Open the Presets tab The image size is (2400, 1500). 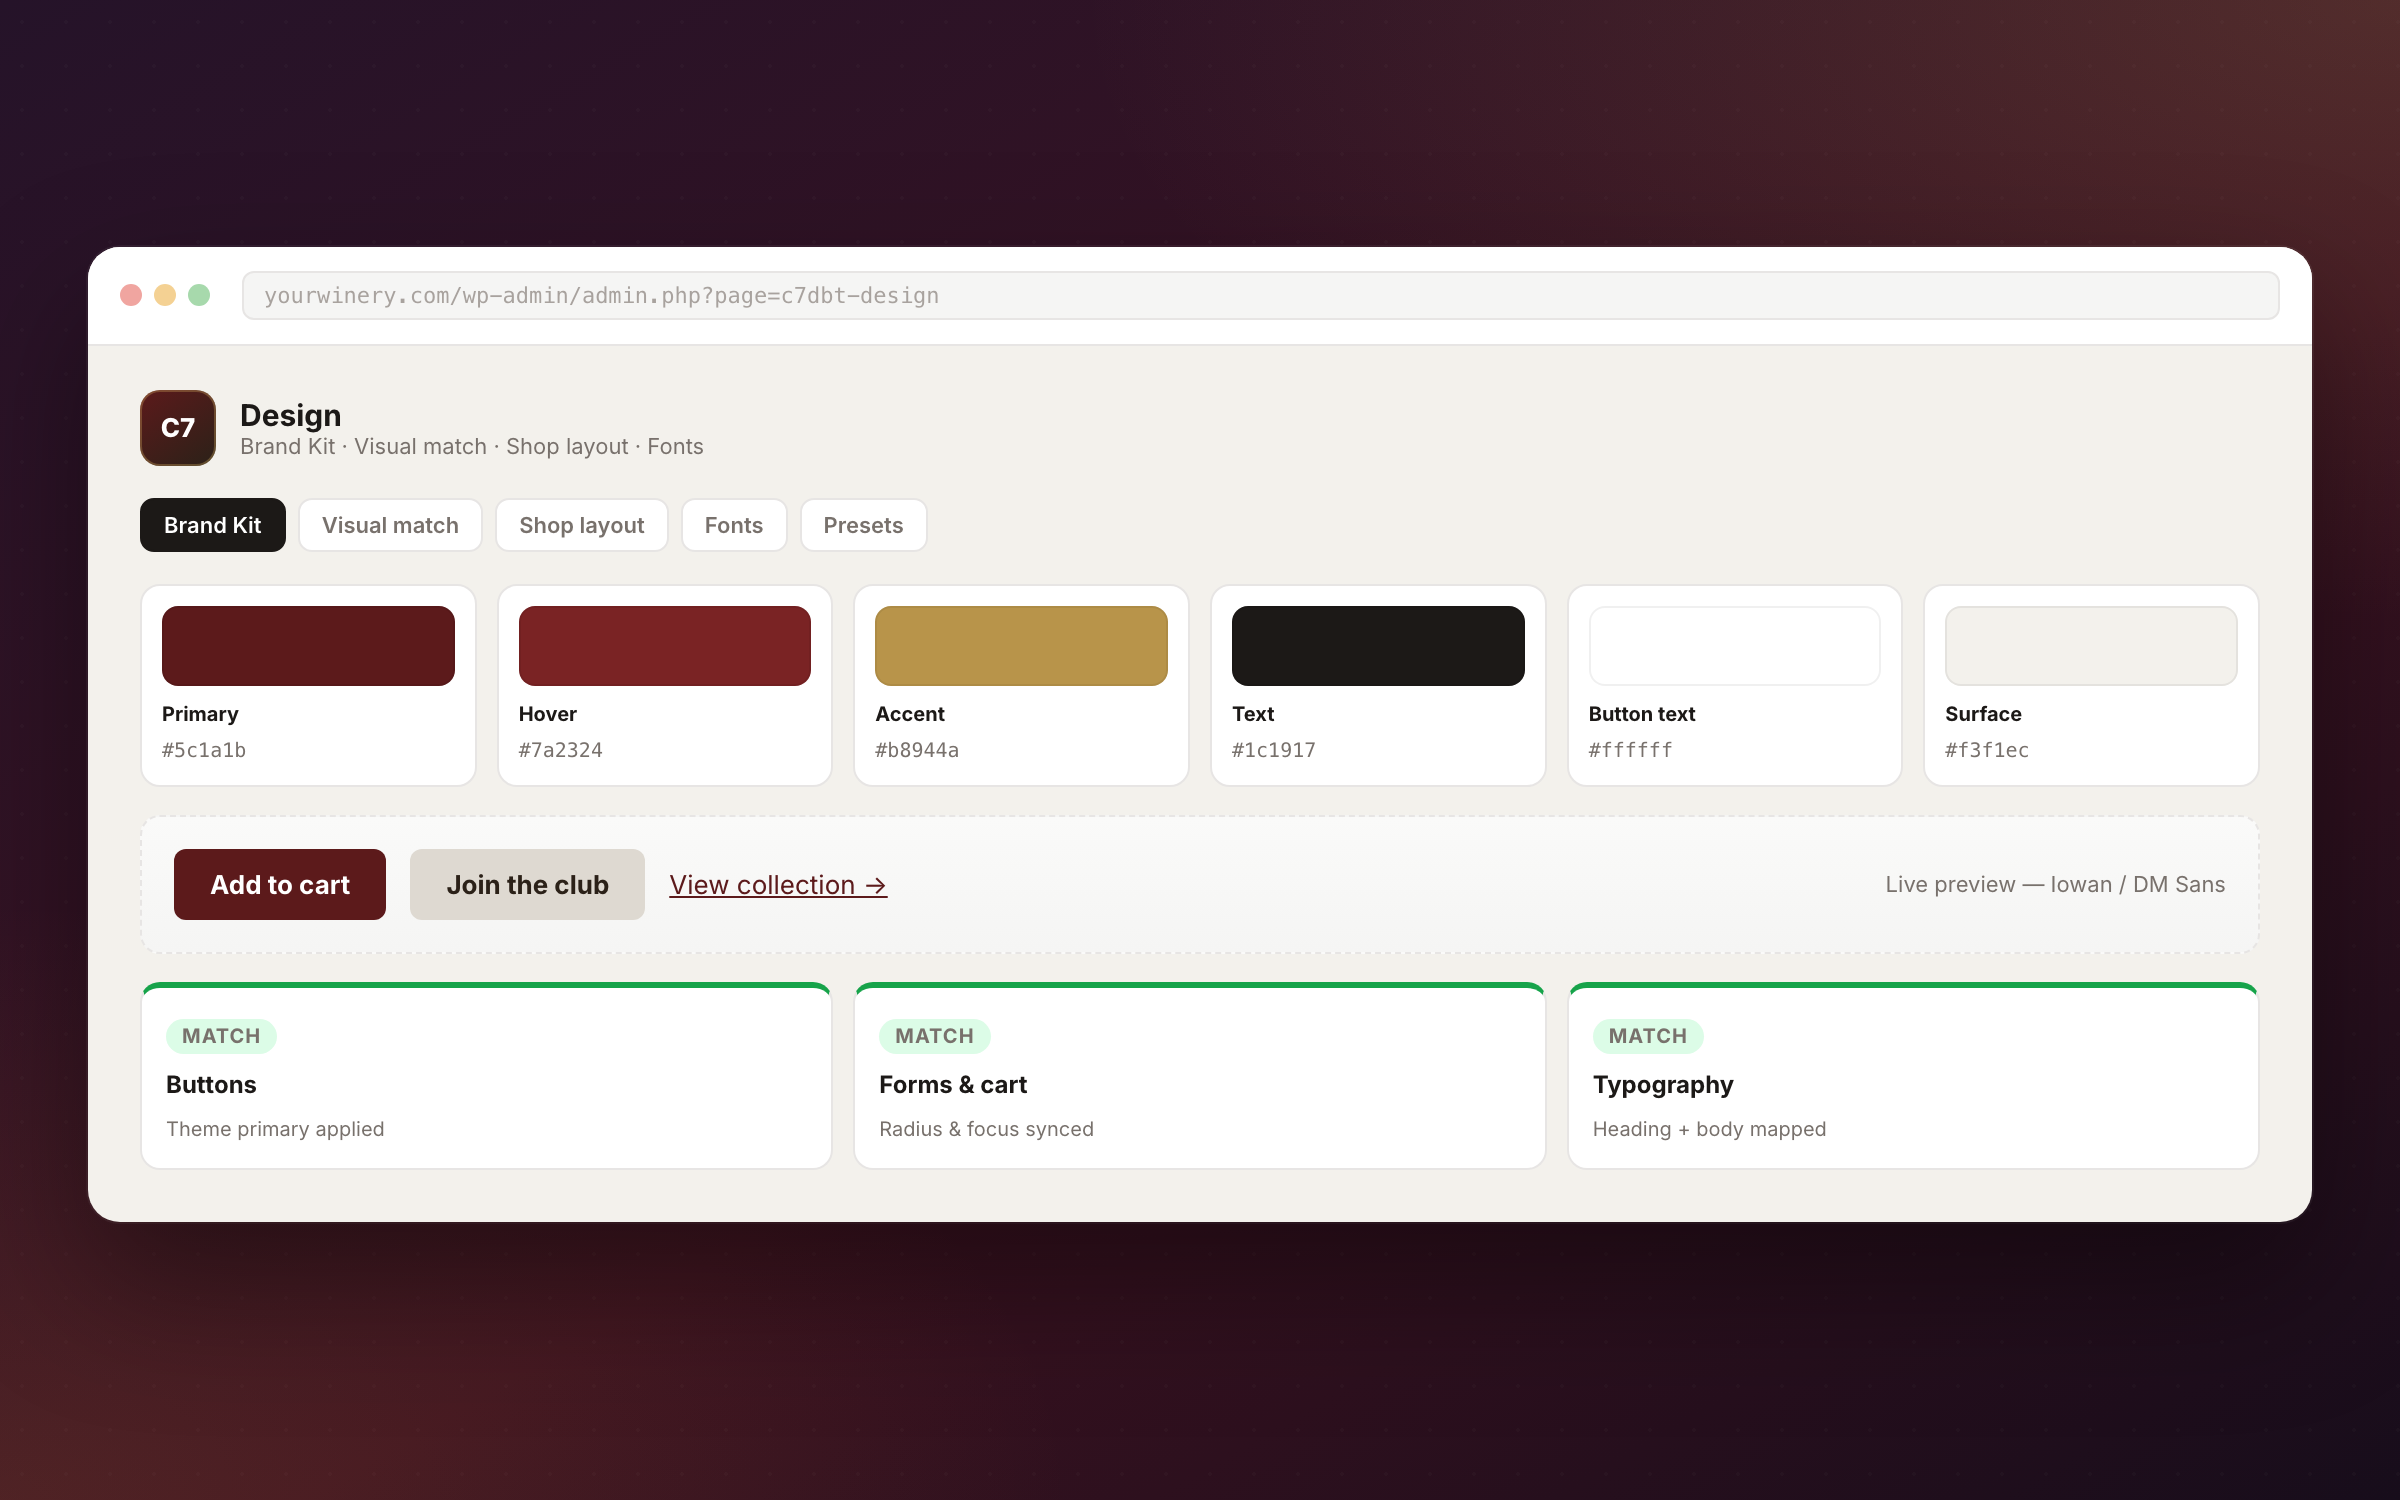[x=863, y=525]
